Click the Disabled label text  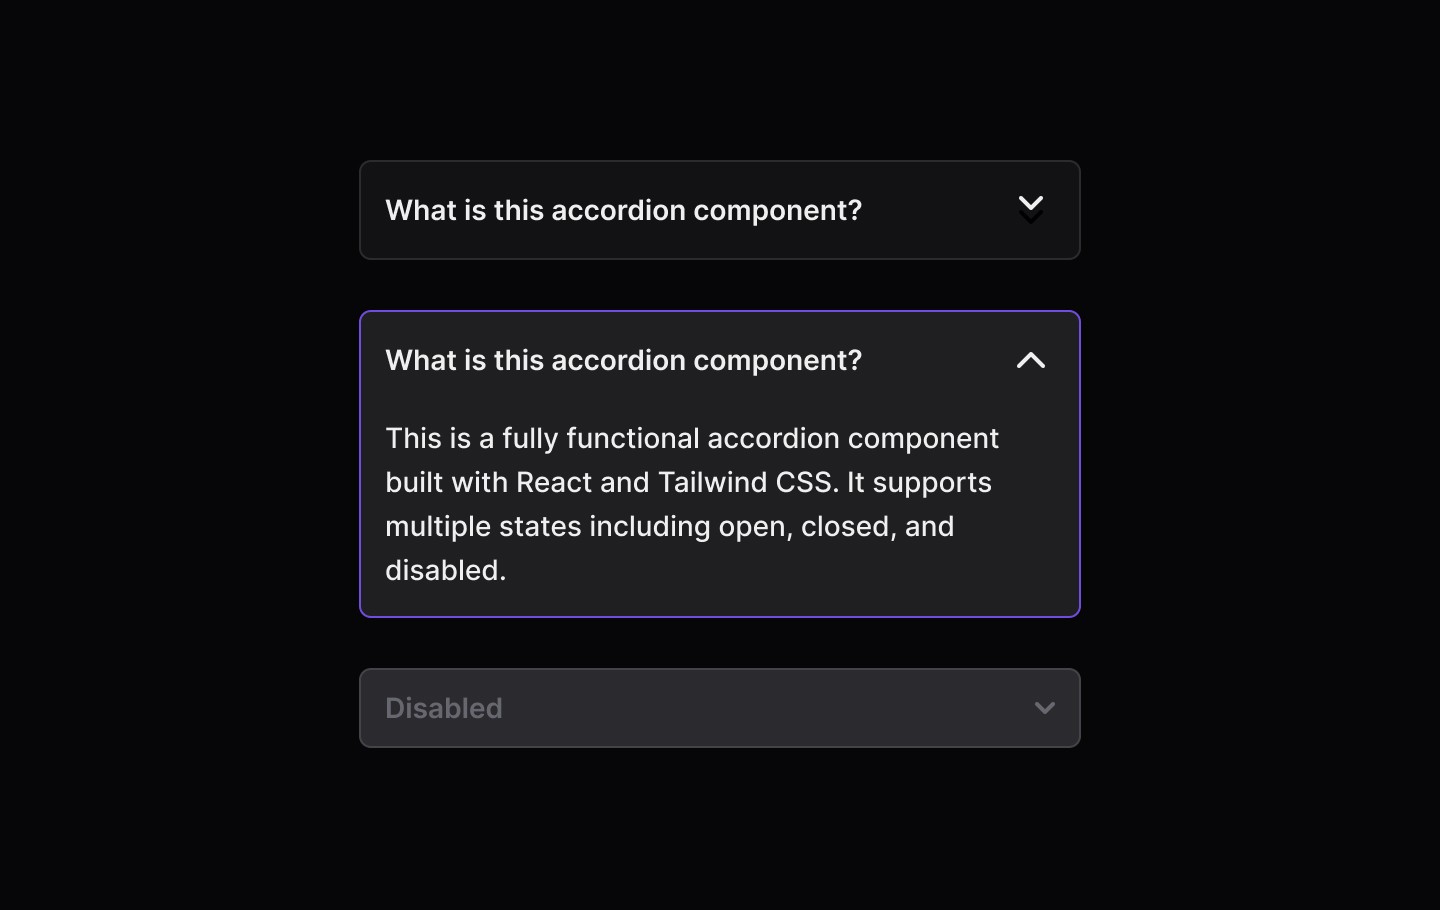pyautogui.click(x=444, y=708)
